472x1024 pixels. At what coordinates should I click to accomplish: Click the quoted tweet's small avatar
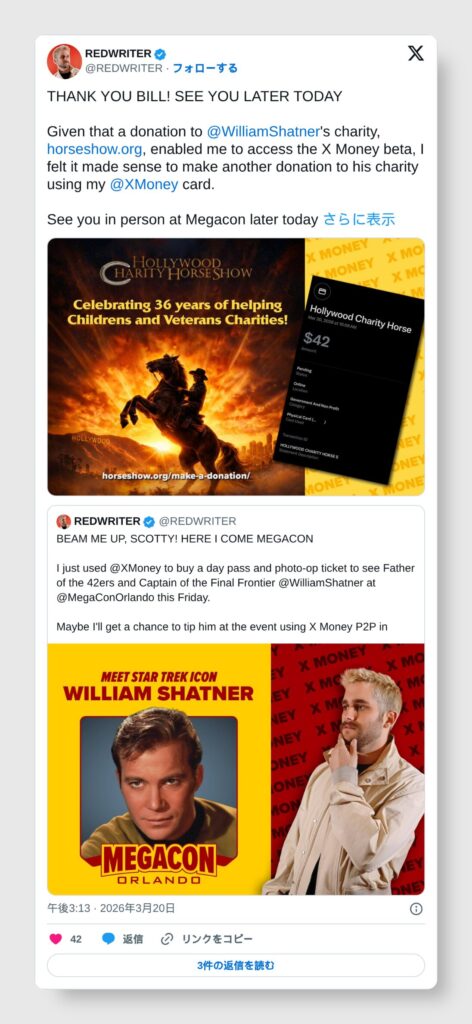point(63,521)
